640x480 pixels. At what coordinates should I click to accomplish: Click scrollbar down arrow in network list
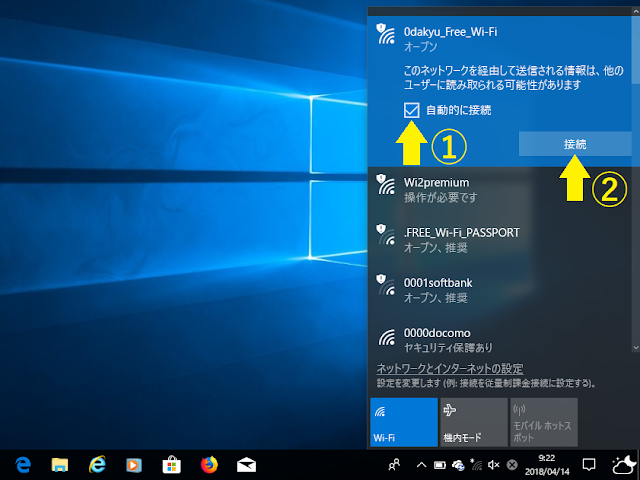[636, 348]
